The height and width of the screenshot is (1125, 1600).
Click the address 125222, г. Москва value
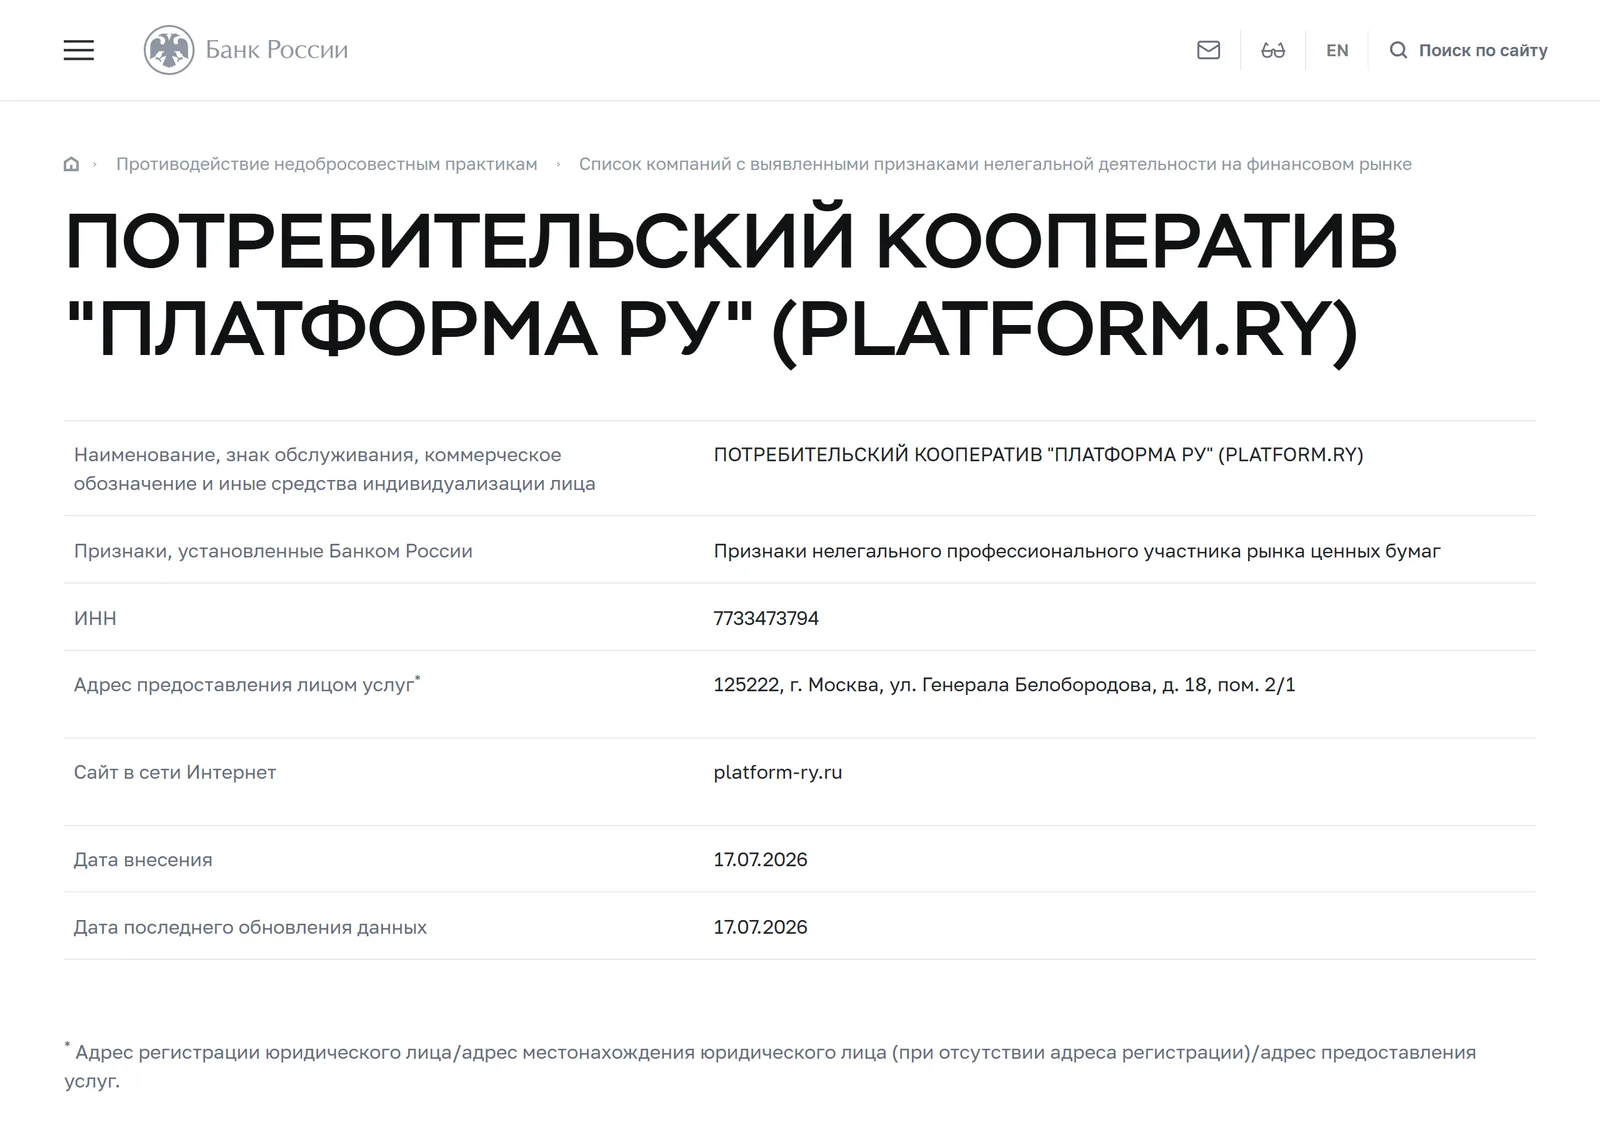click(1004, 685)
